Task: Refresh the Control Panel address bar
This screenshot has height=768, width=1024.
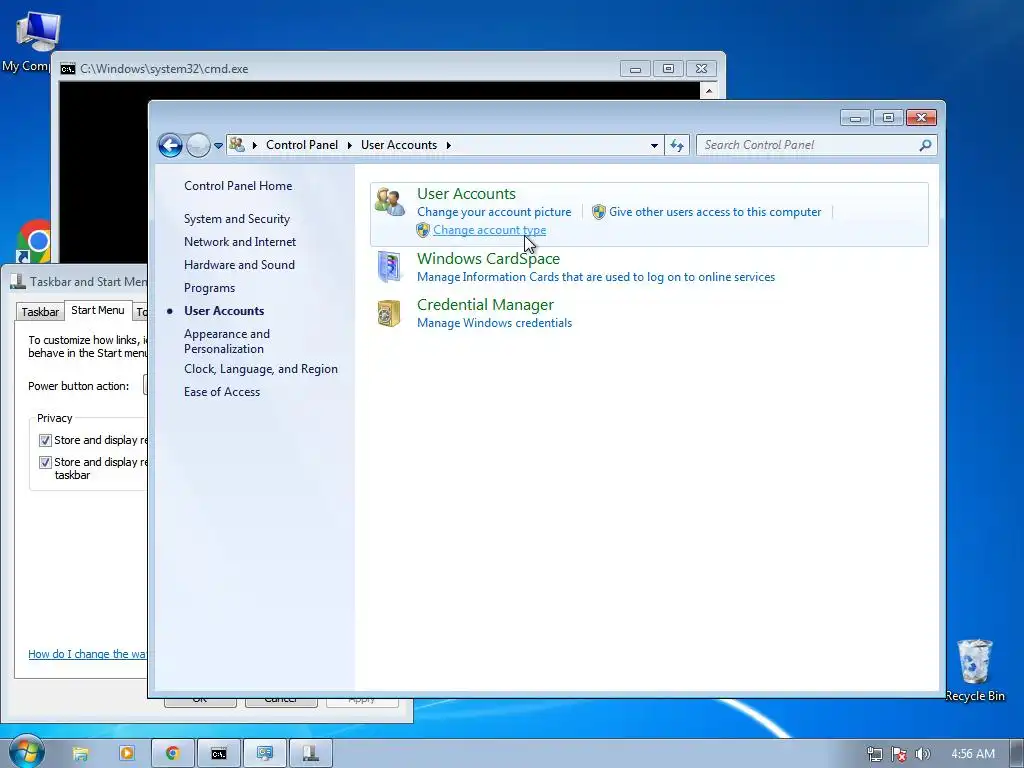Action: tap(677, 145)
